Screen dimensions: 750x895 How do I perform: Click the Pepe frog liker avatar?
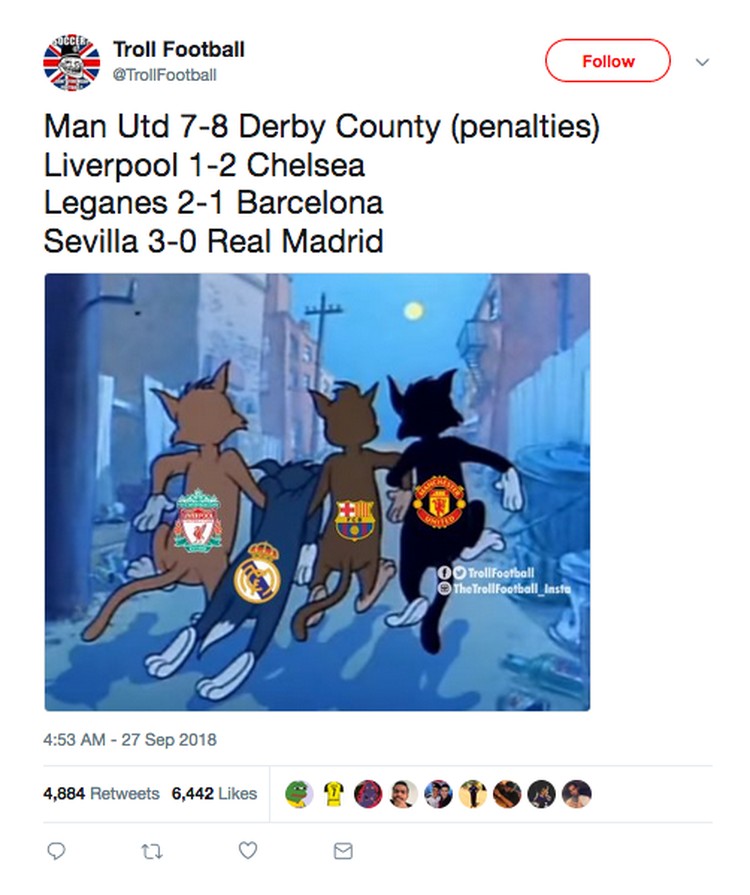point(299,793)
